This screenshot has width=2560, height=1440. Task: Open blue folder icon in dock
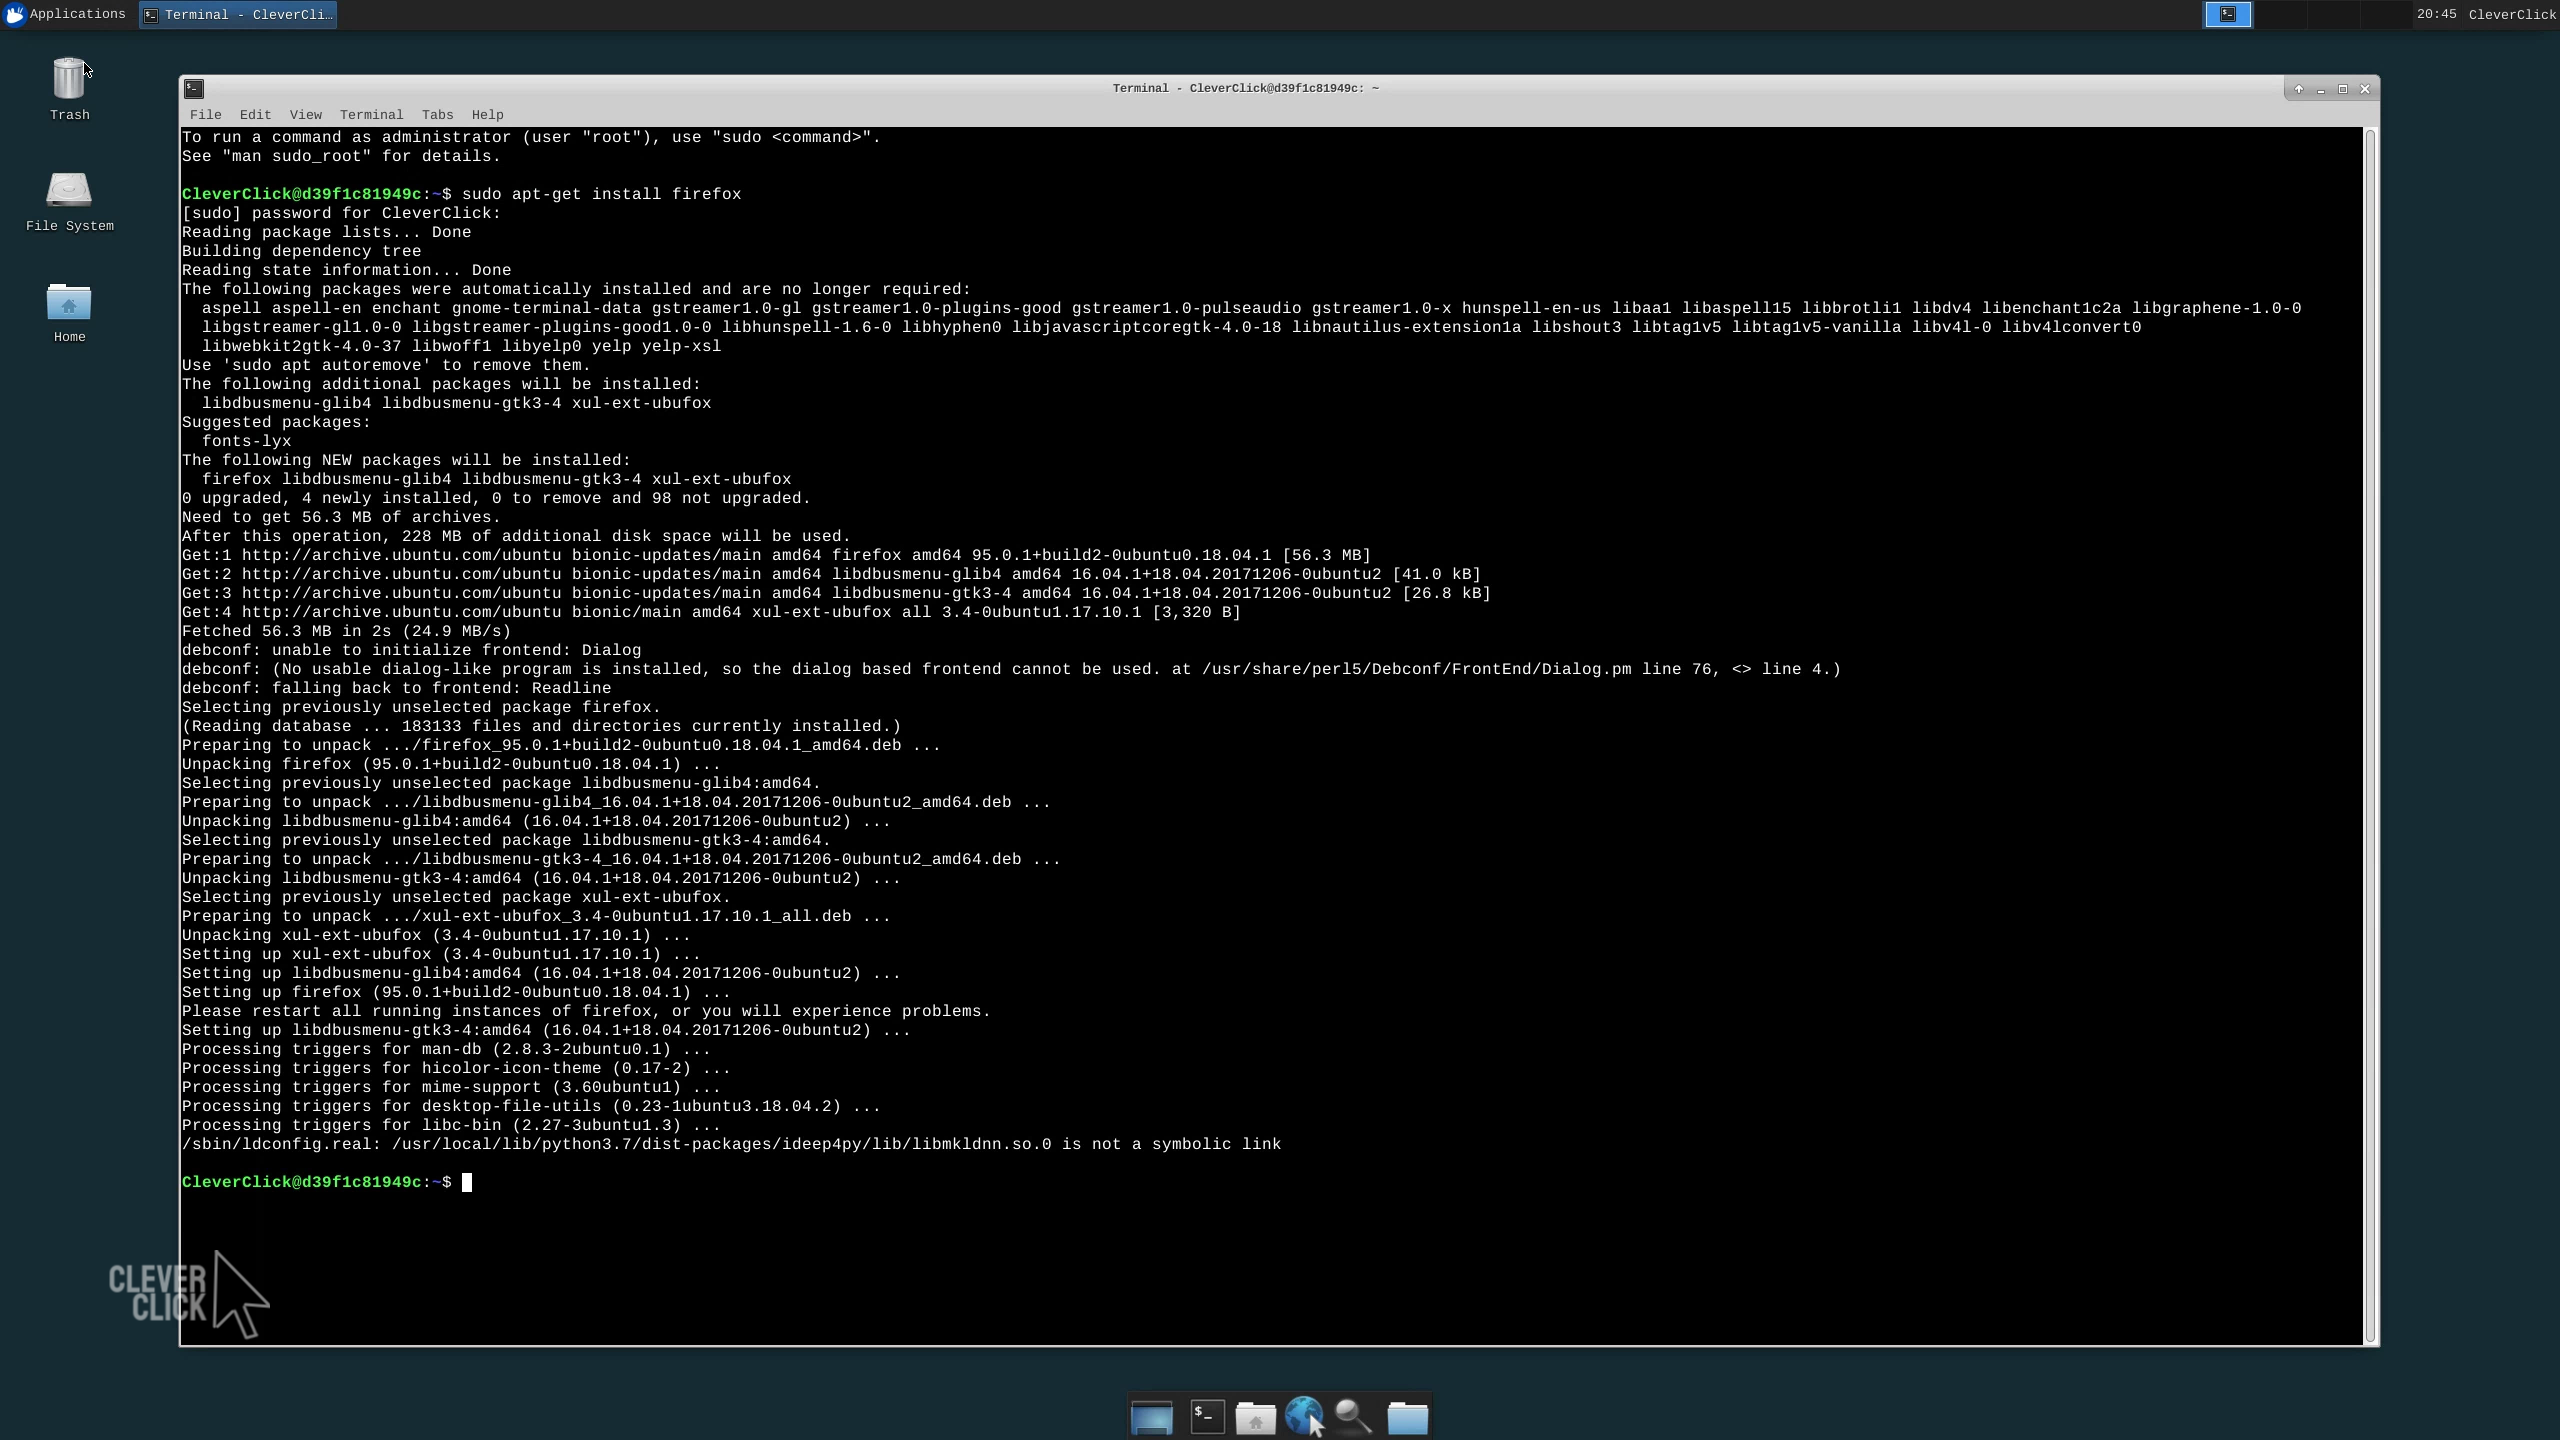coord(1407,1417)
